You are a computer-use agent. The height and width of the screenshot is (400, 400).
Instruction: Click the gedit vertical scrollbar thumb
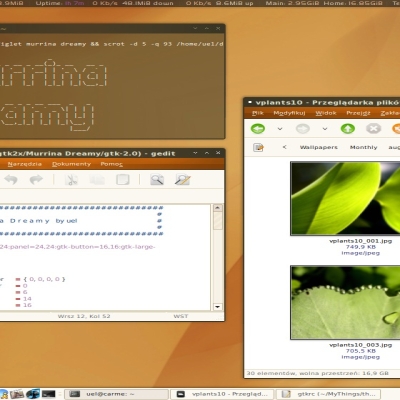coord(218,221)
